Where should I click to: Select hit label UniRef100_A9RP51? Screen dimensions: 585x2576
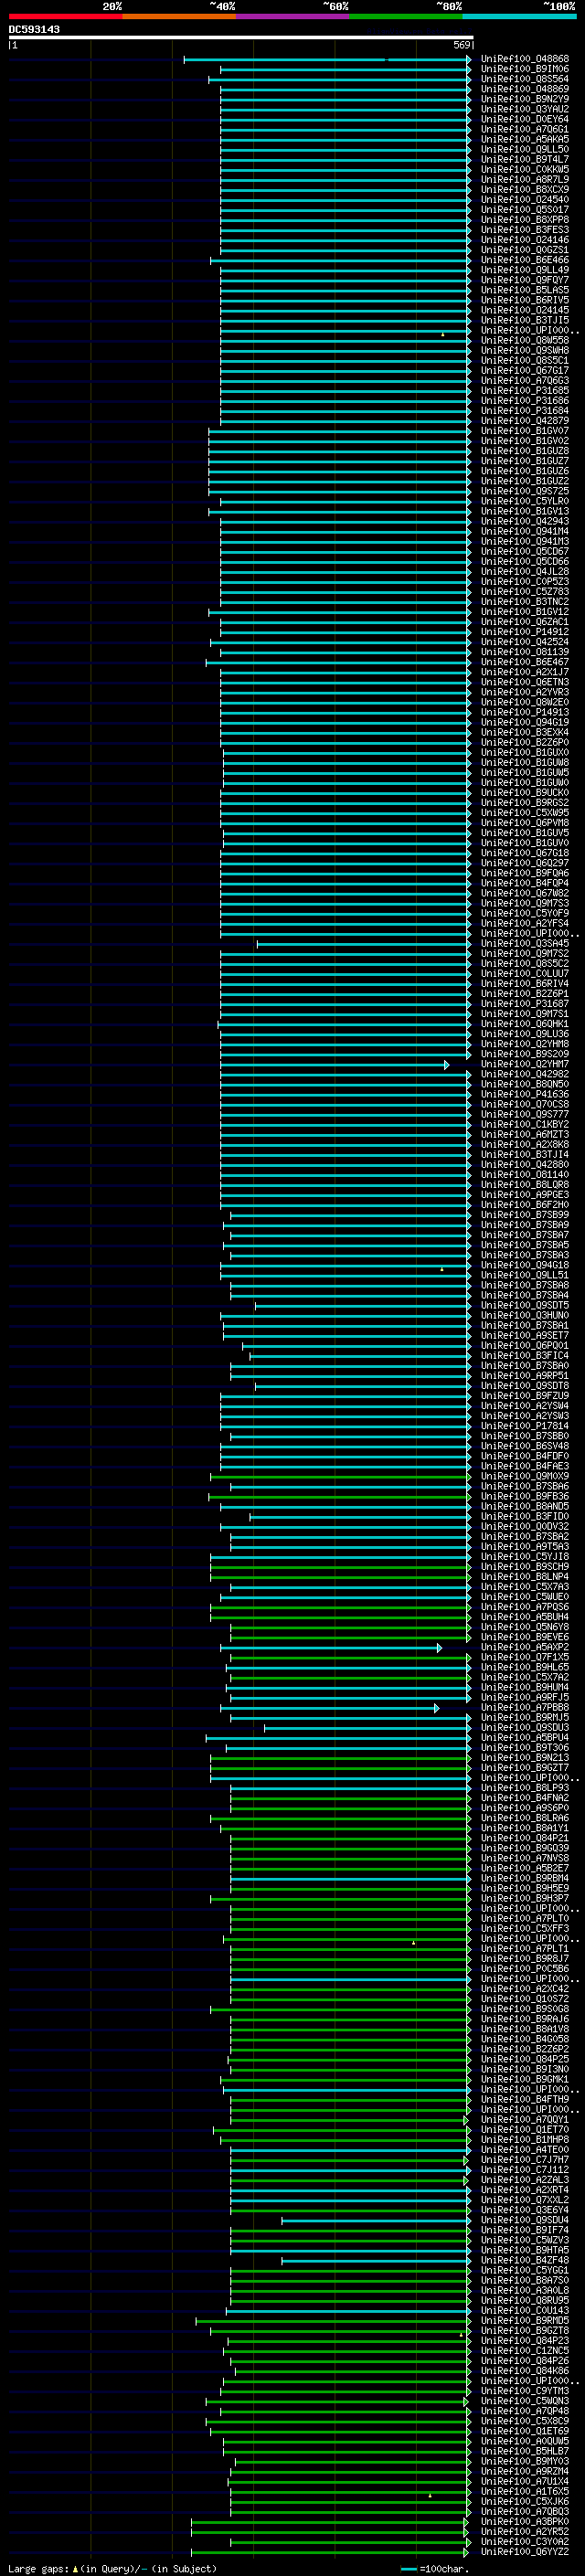pyautogui.click(x=525, y=1376)
